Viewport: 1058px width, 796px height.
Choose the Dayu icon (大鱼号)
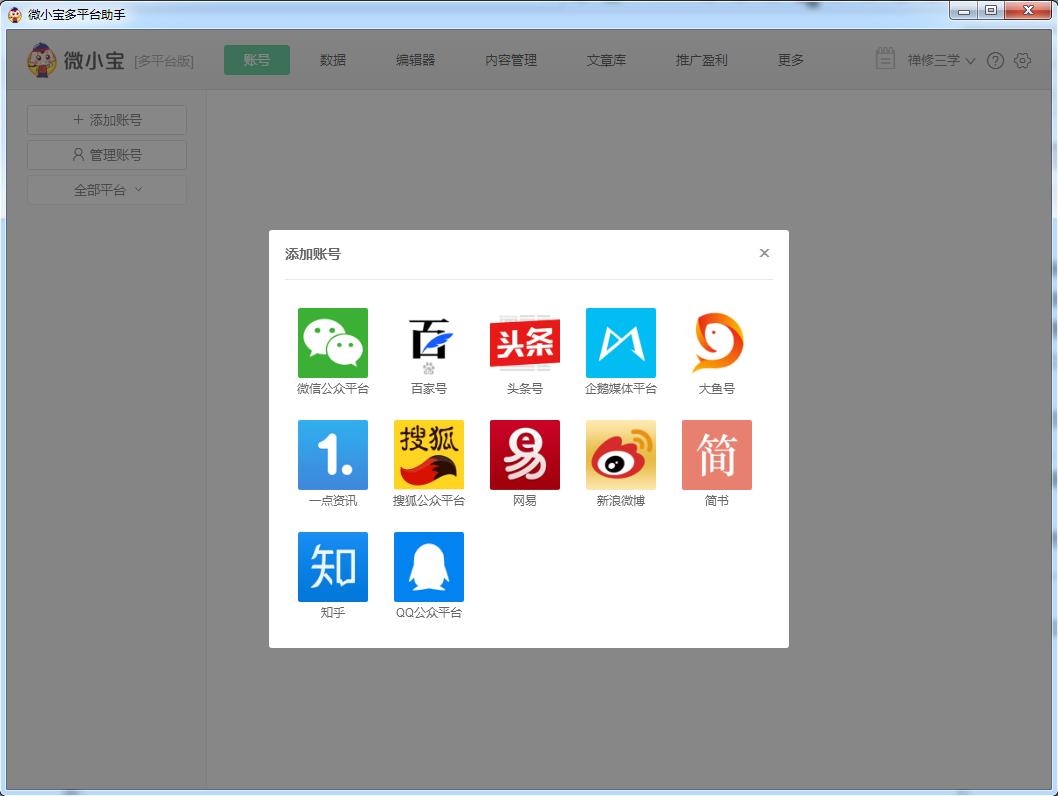click(x=717, y=343)
